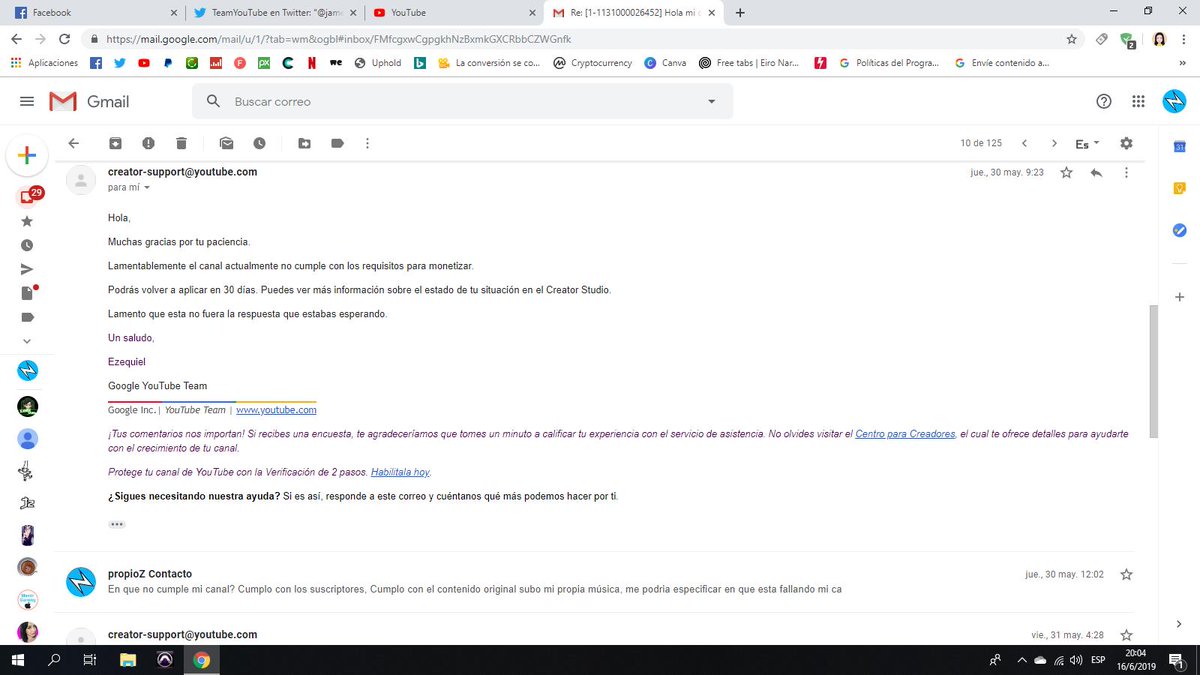
Task: Open search options dropdown arrow
Action: 711,101
